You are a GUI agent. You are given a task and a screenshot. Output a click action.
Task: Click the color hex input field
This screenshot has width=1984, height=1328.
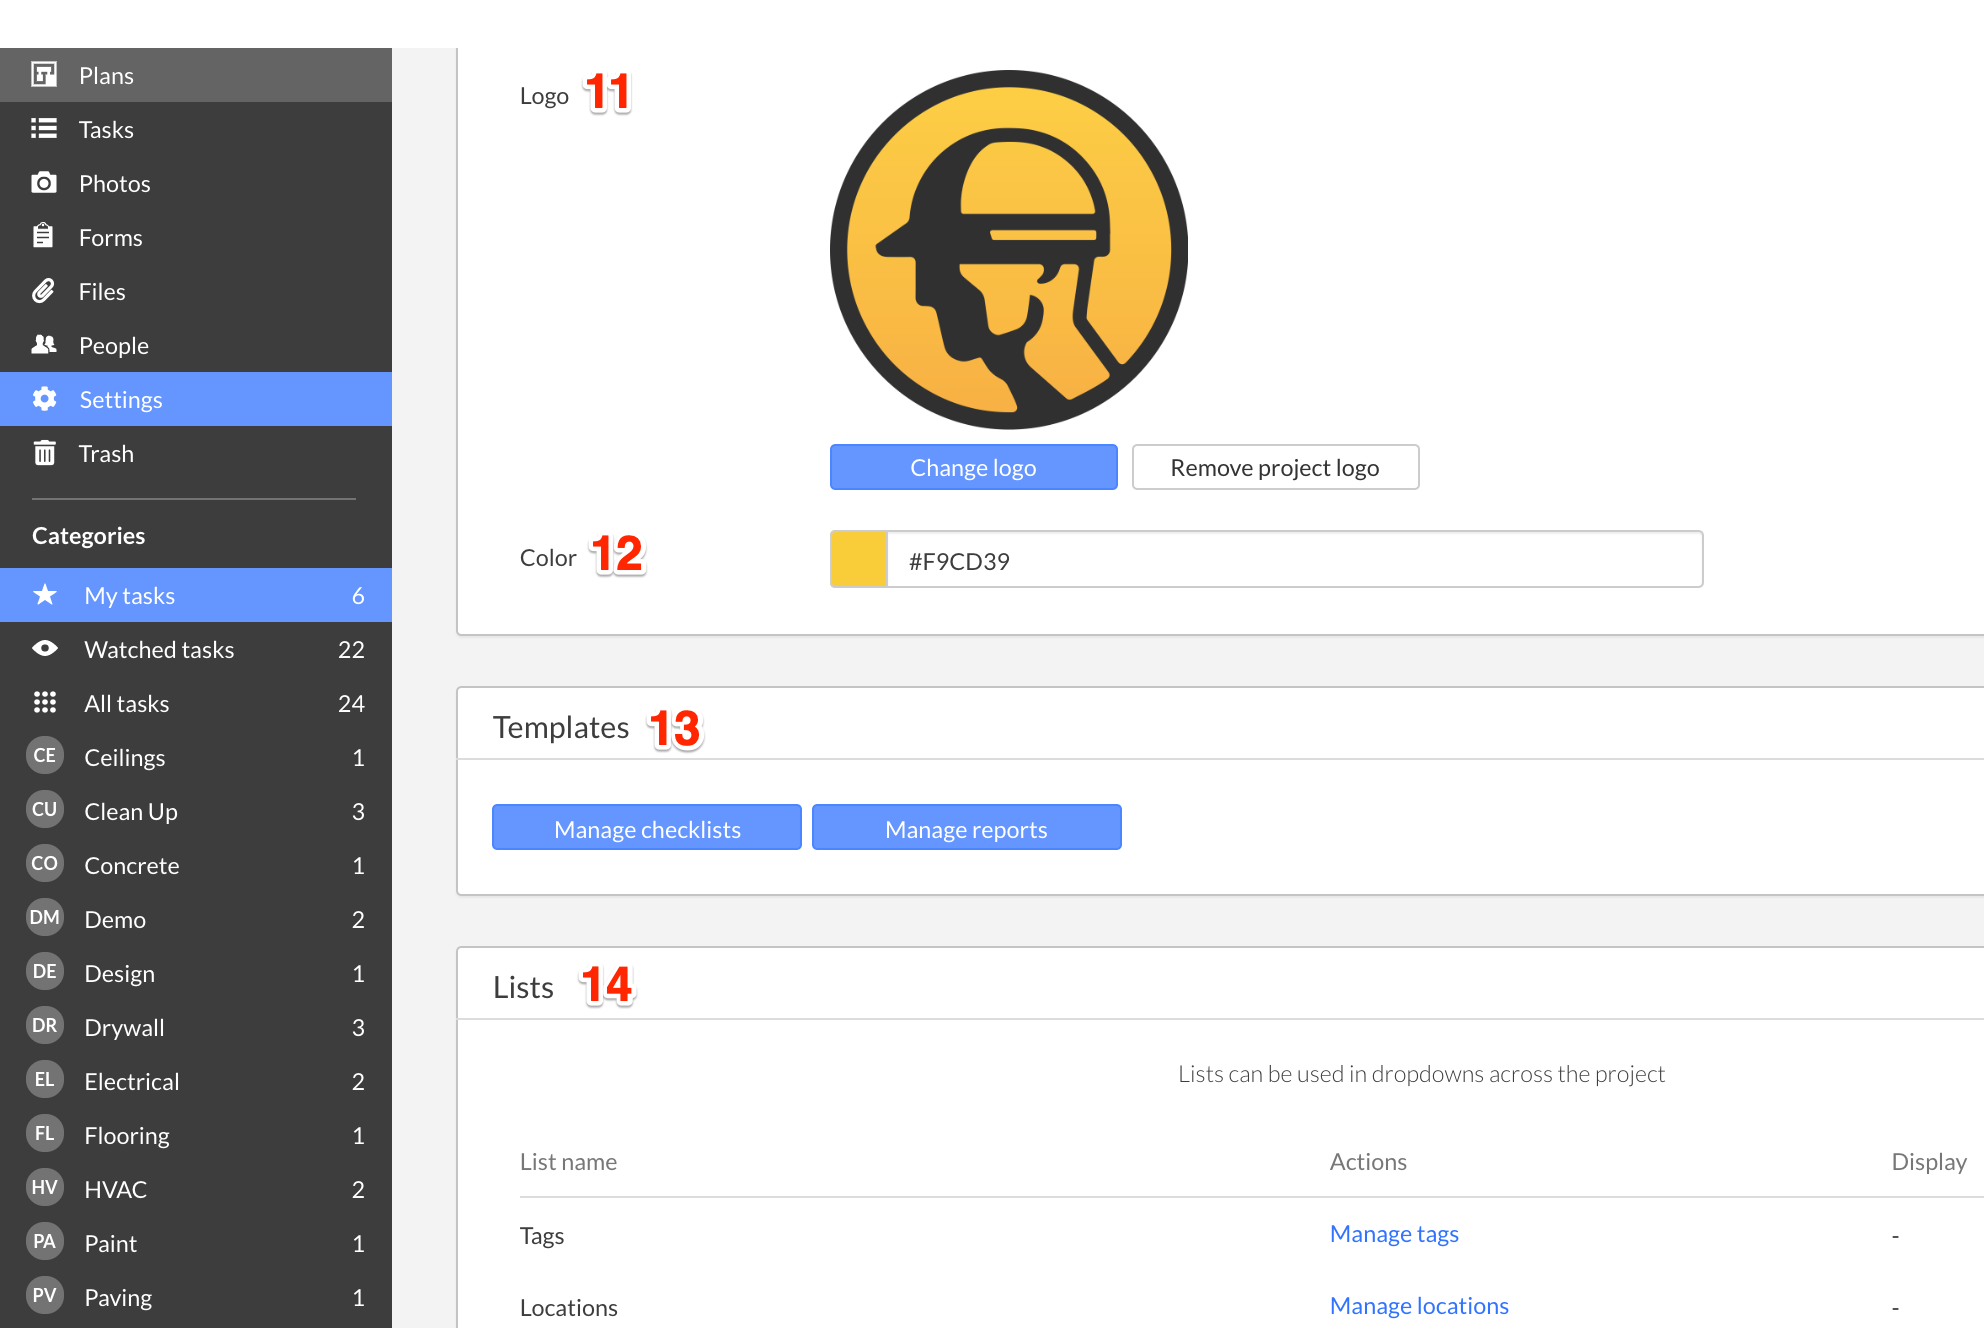(x=1295, y=559)
